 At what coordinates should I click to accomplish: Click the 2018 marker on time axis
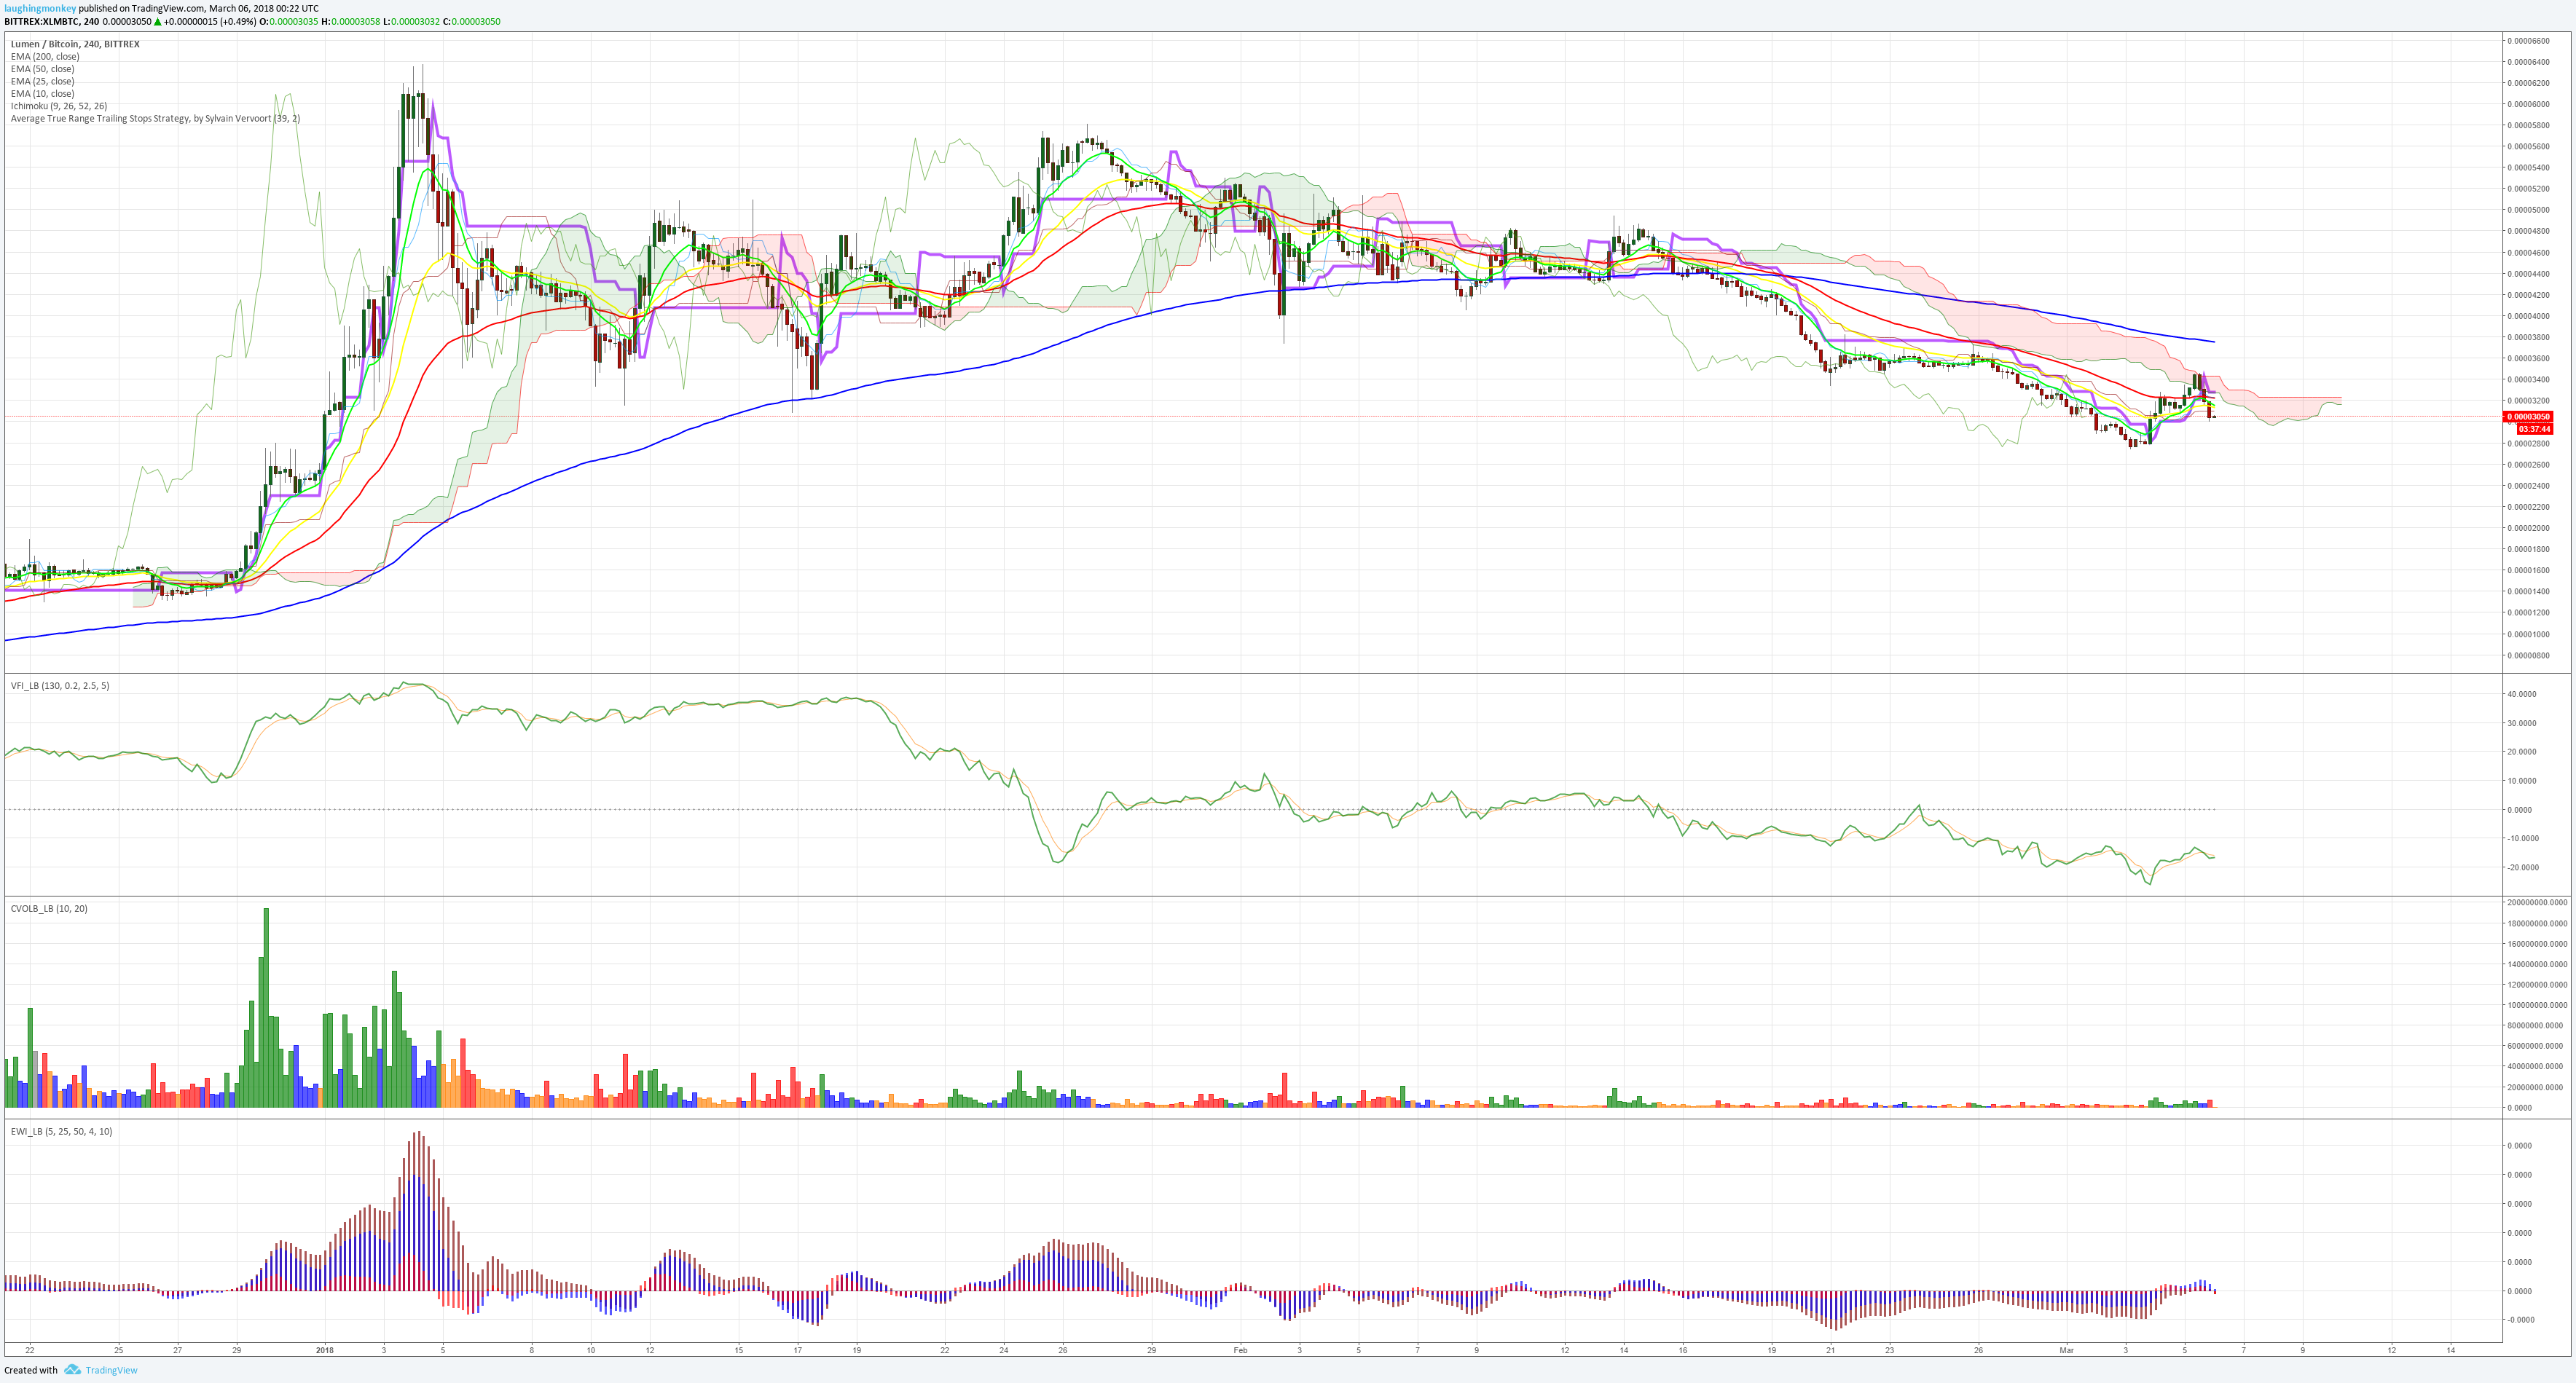point(324,1350)
